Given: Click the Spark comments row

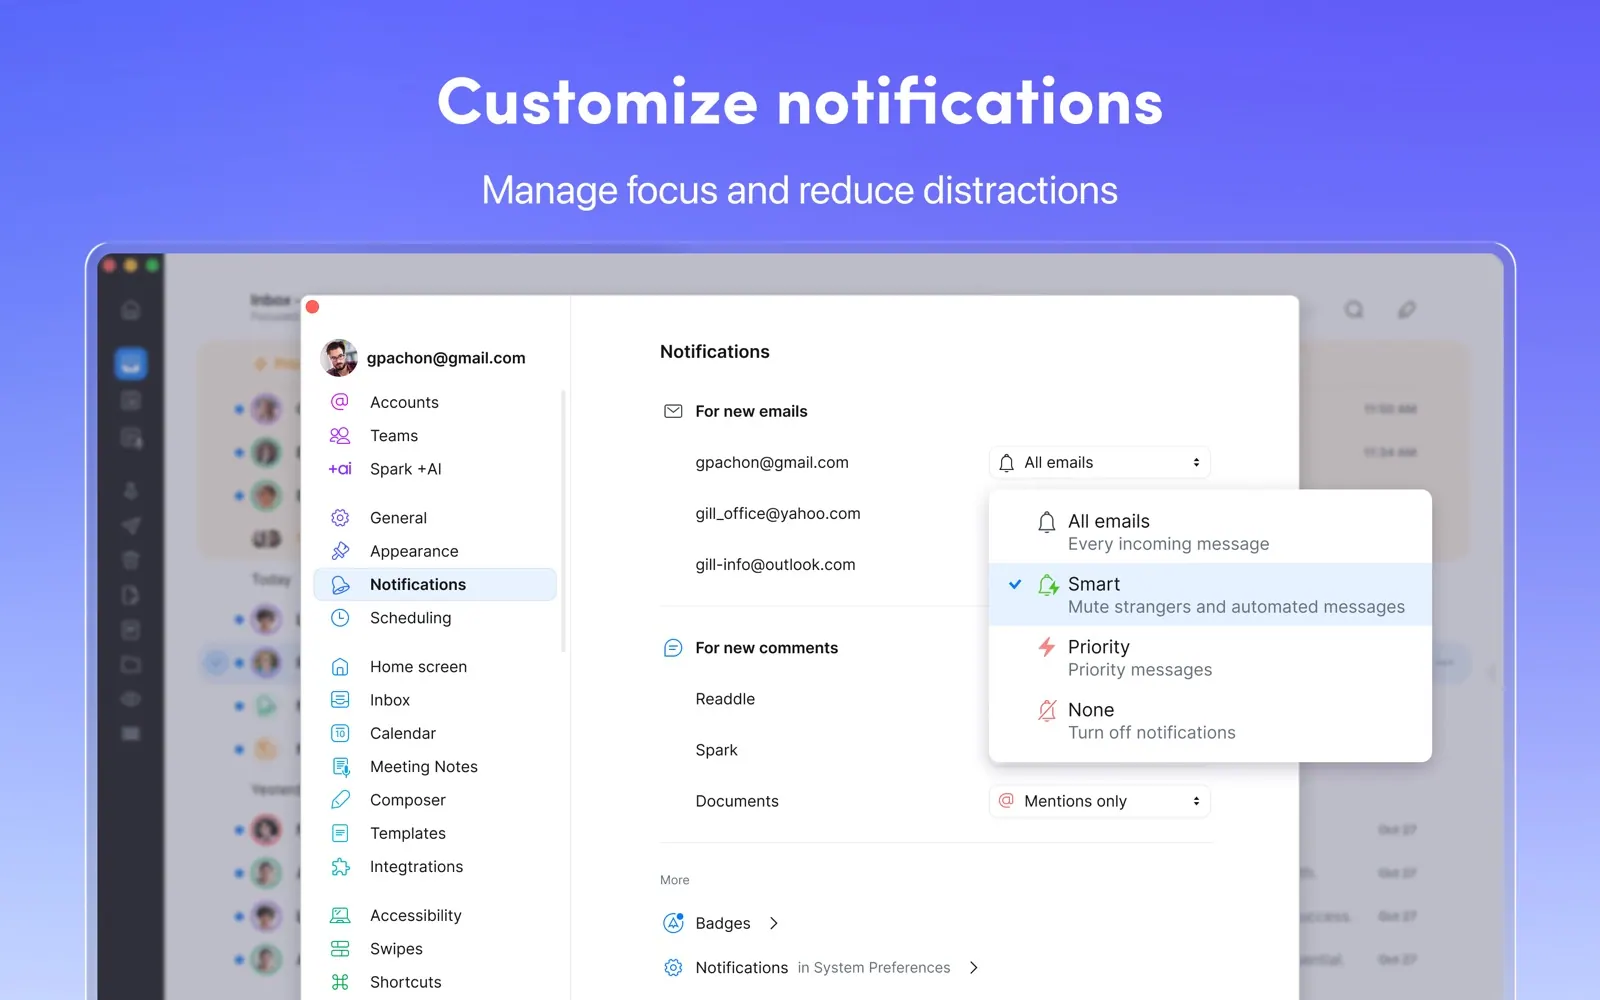Looking at the screenshot, I should point(716,750).
